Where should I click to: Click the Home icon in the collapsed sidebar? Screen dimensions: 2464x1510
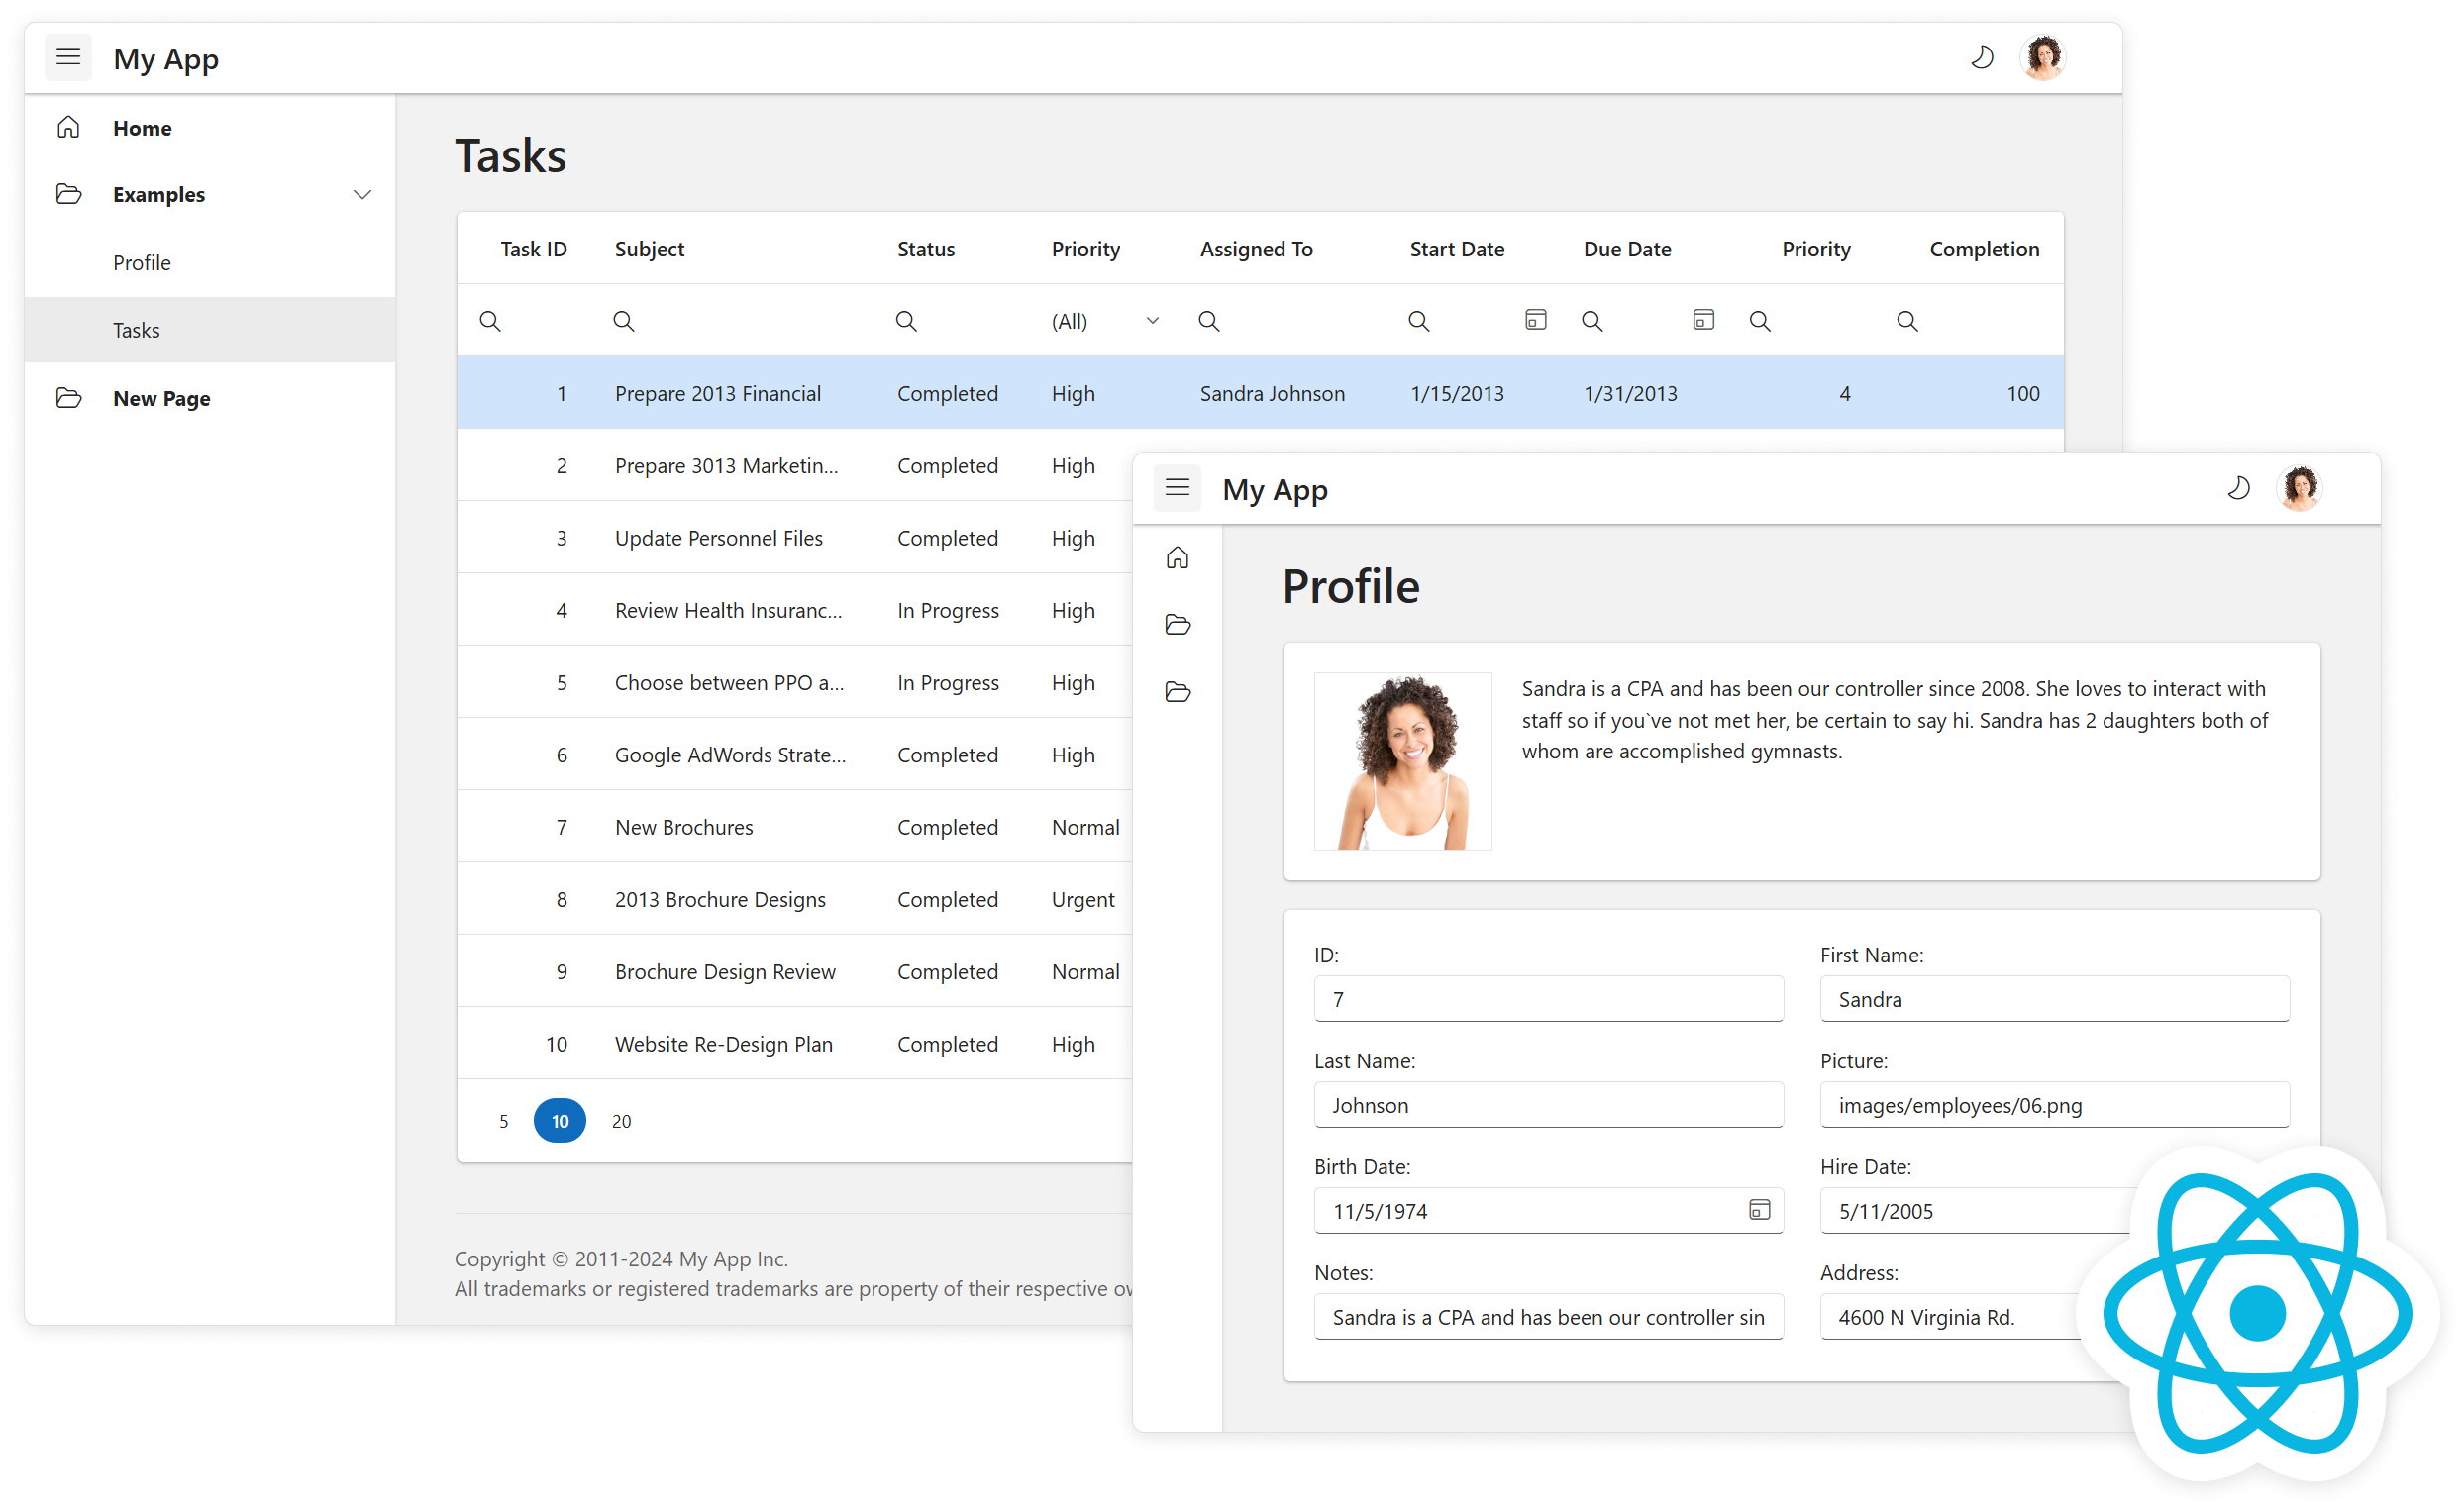tap(1178, 559)
